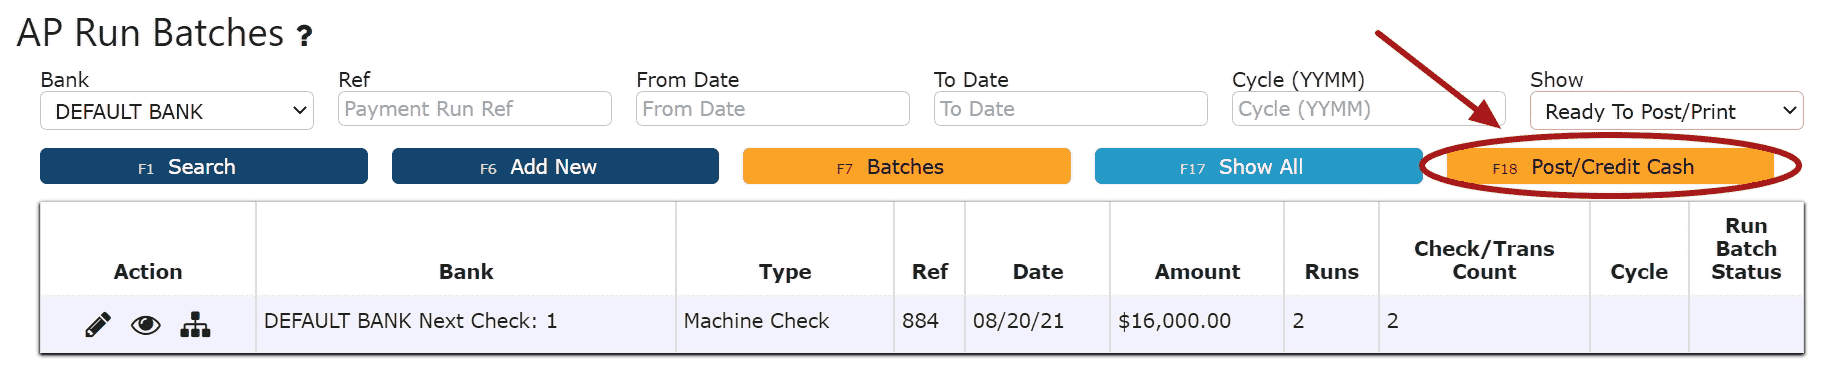Focus the Payment Run Ref input field
Screen dimensions: 1833x373
tap(475, 109)
